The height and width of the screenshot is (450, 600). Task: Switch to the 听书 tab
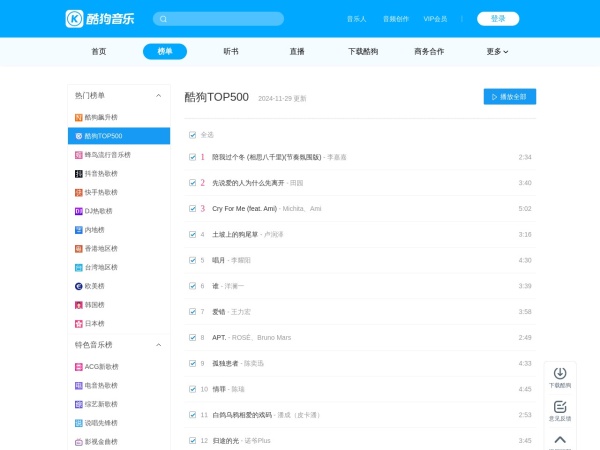(x=231, y=52)
